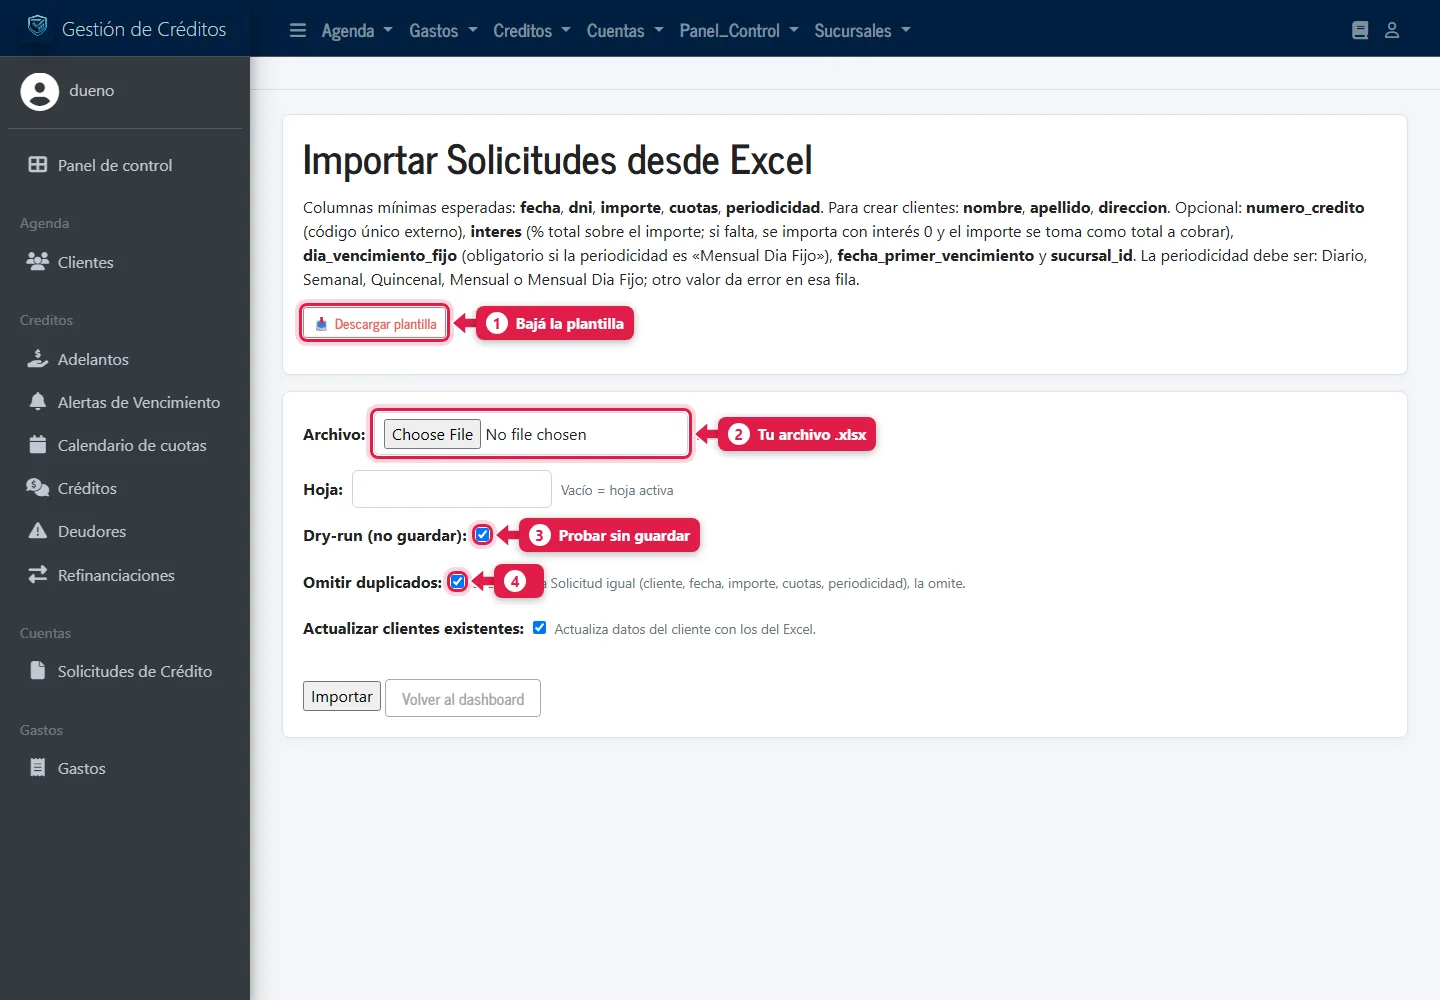Screen dimensions: 1440x1000
Task: Click the Refinanciaciones arrows icon
Action: pos(38,575)
